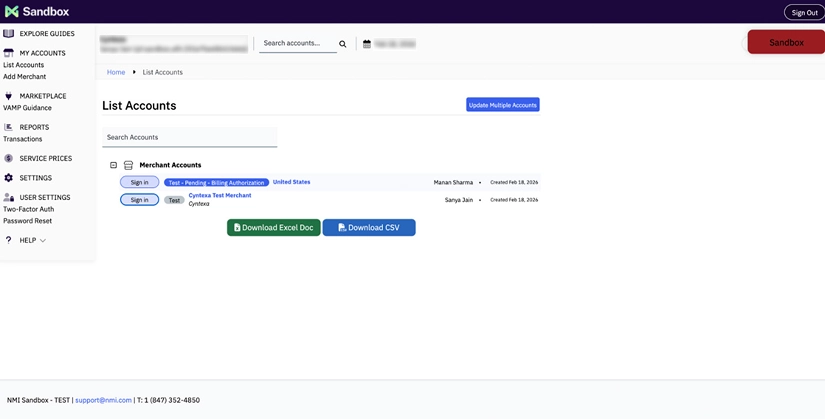
Task: Click the User Settings person-lock icon
Action: pos(8,197)
